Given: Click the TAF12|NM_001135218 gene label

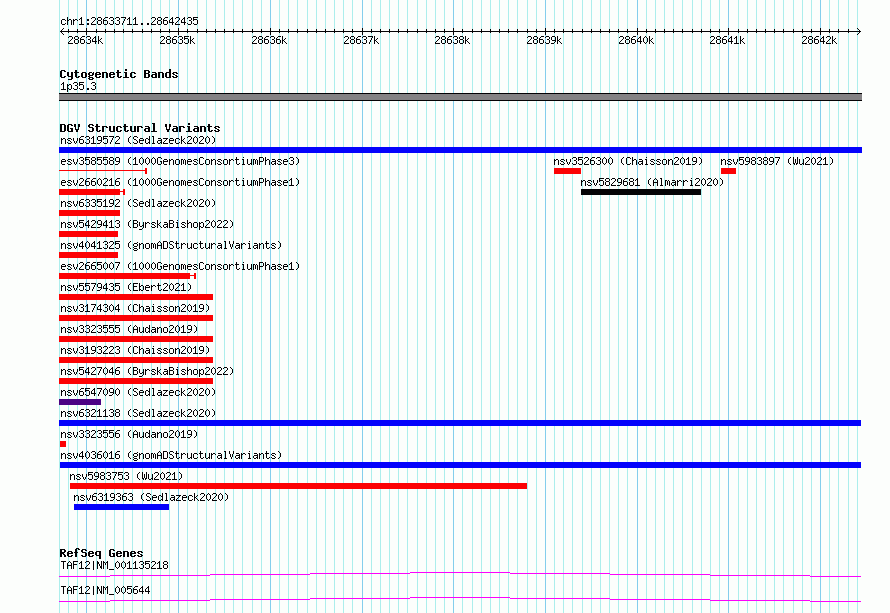Looking at the screenshot, I should [x=114, y=565].
